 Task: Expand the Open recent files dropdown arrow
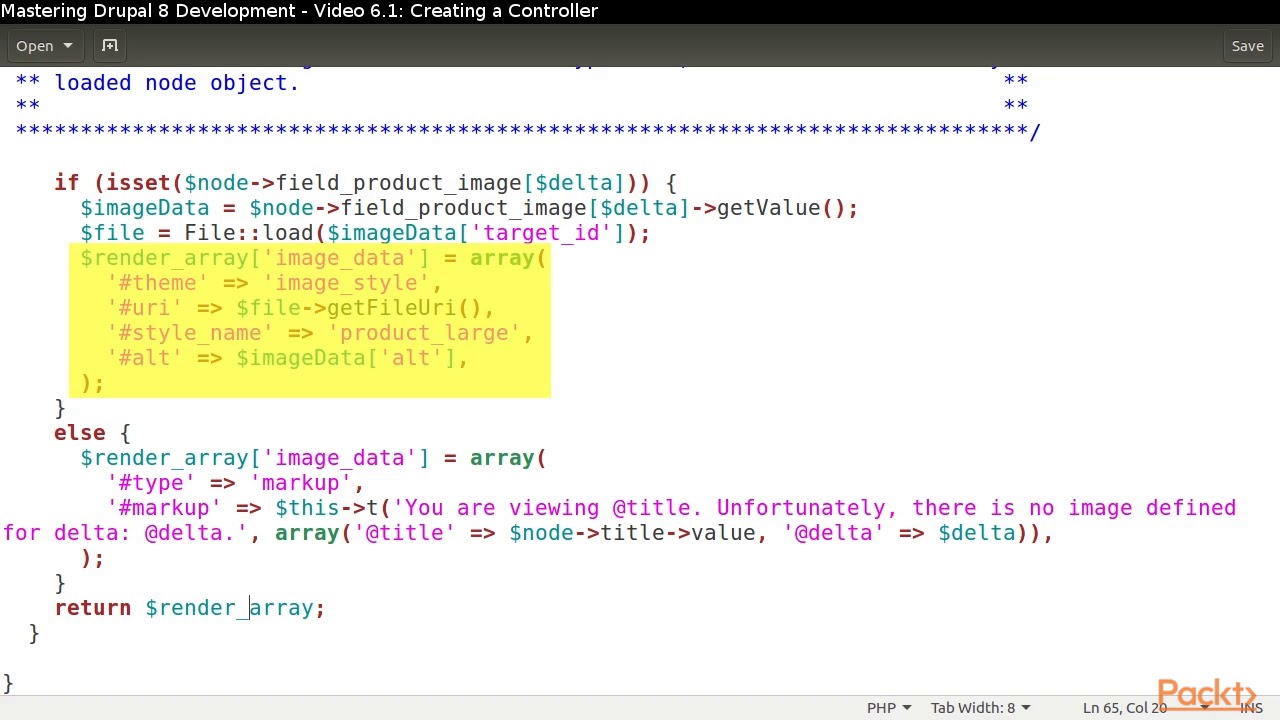(x=68, y=46)
